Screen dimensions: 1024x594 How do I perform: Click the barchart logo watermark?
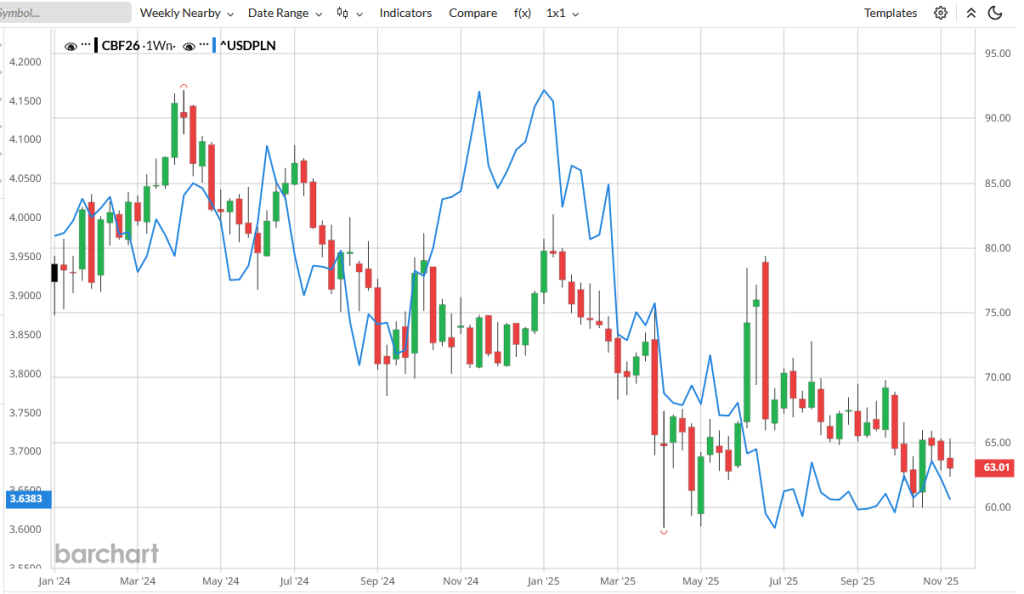point(106,554)
